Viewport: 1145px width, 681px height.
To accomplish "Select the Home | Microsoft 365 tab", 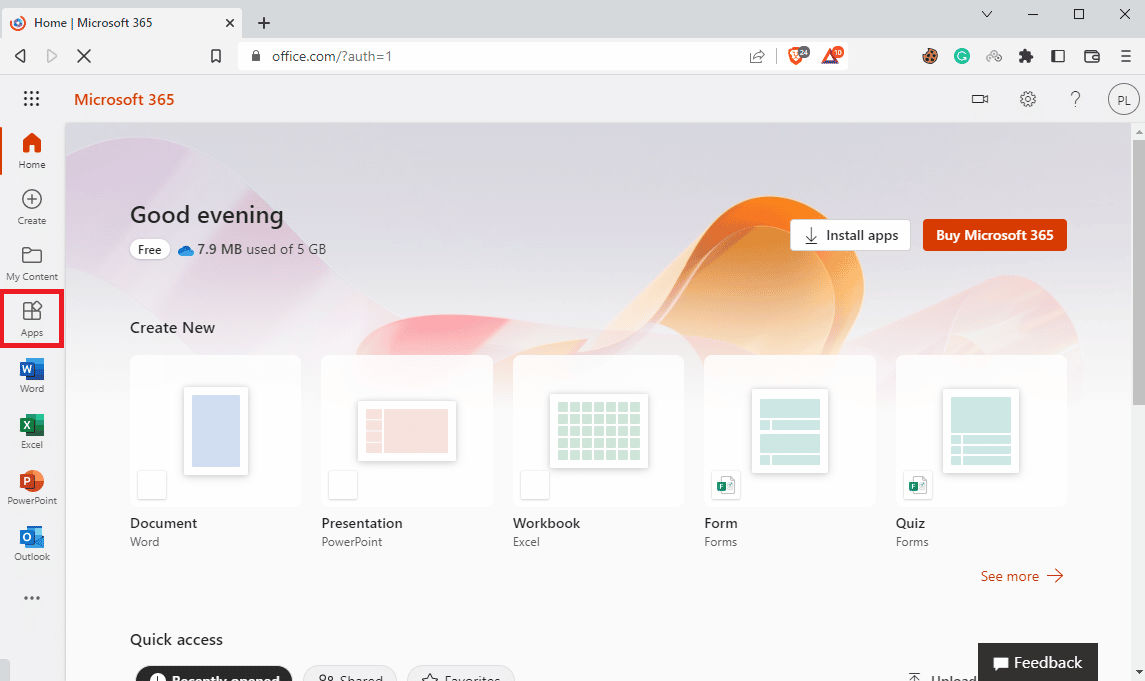I will tap(123, 23).
